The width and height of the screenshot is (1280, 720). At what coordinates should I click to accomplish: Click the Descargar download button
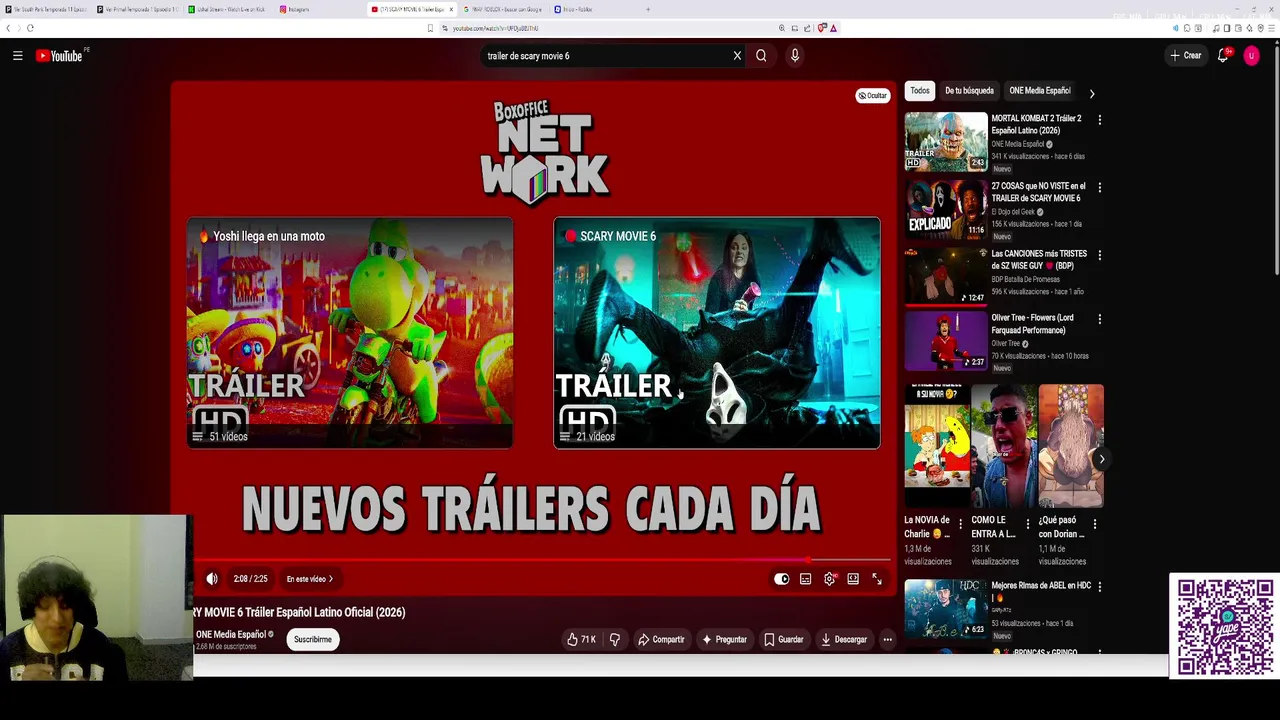[844, 640]
